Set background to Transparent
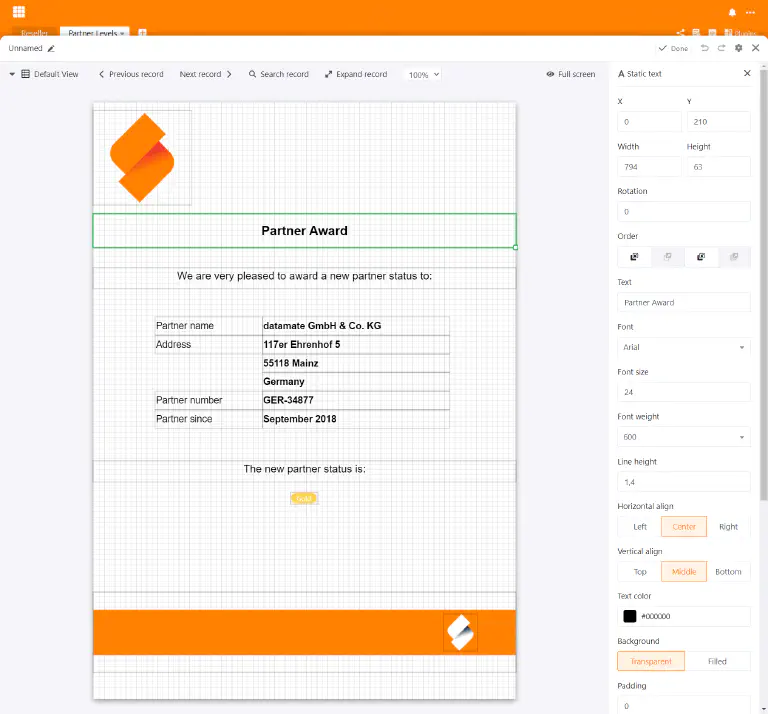 coord(651,662)
